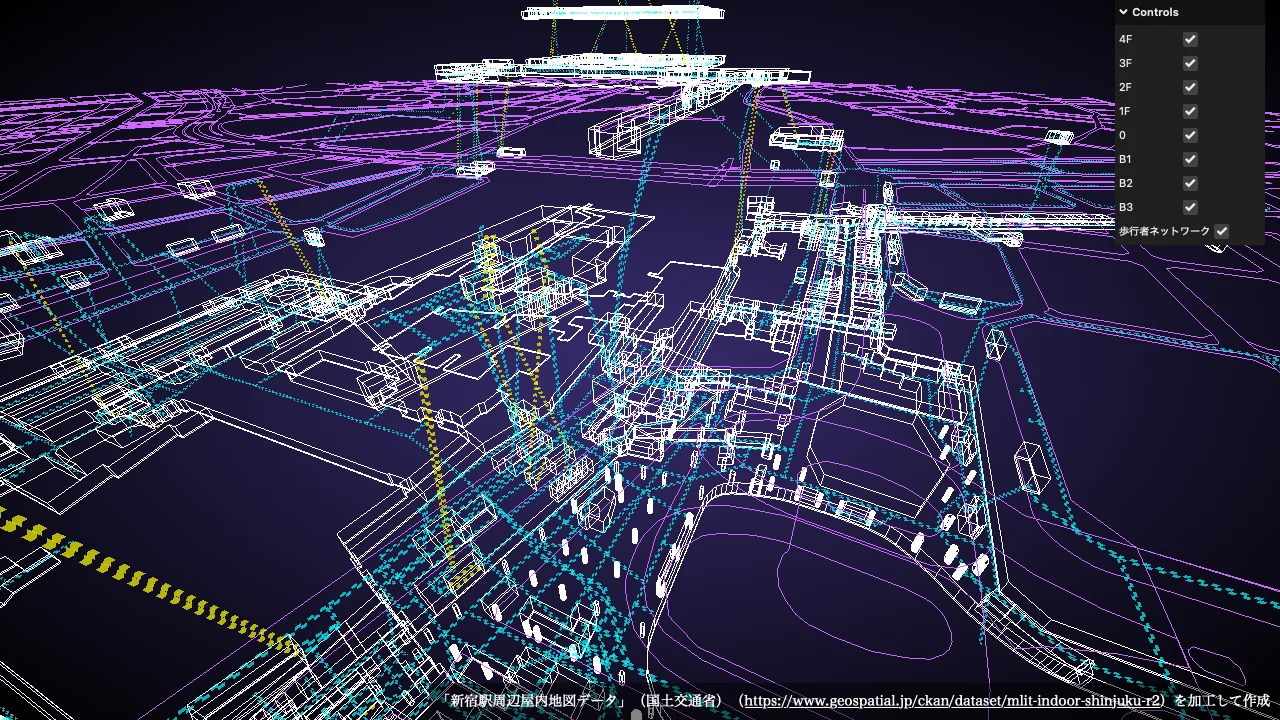
Task: Uncheck the floor 0 checkbox
Action: 1189,135
